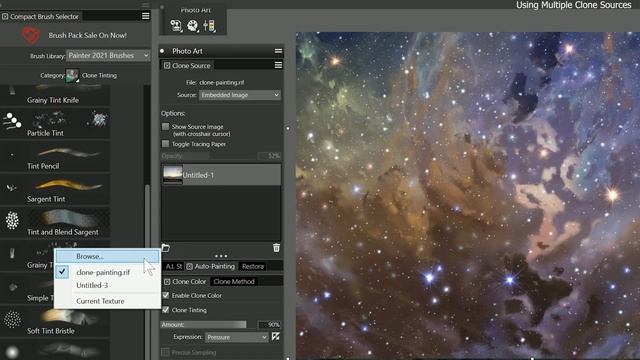Select the Soft Tint Bristle dab icon
Screen dimensions: 640x360
[12, 320]
